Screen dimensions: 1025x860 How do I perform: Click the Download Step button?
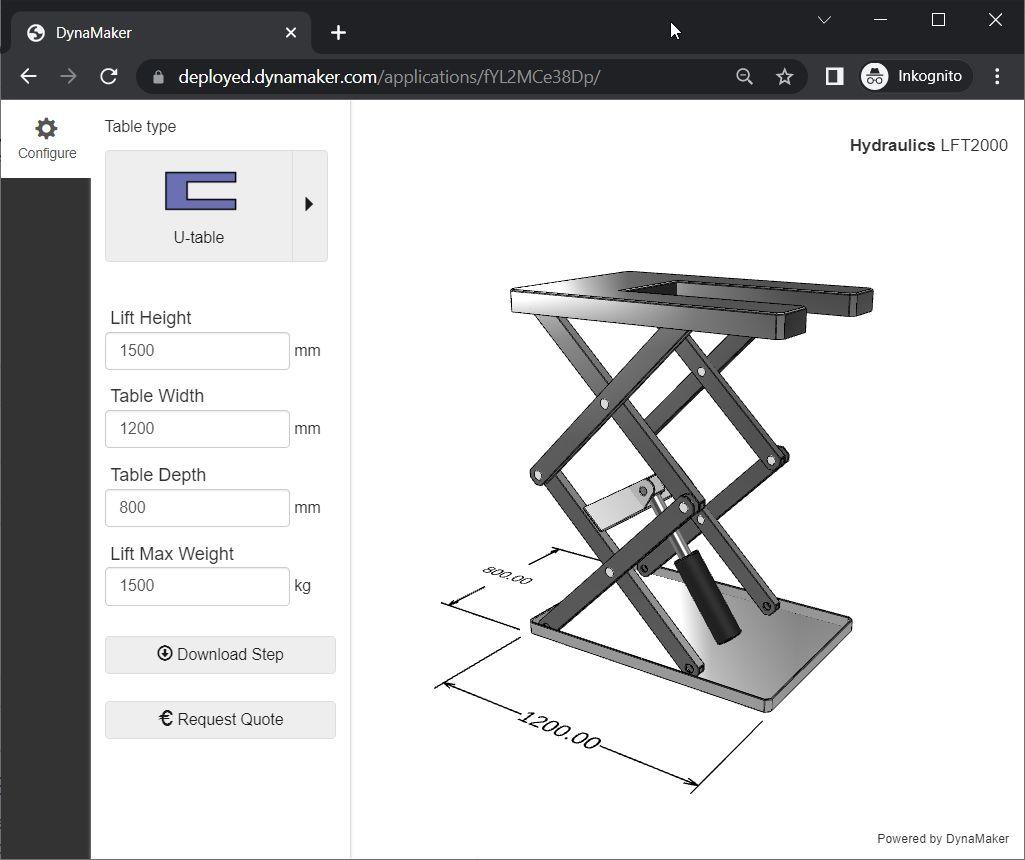point(220,655)
